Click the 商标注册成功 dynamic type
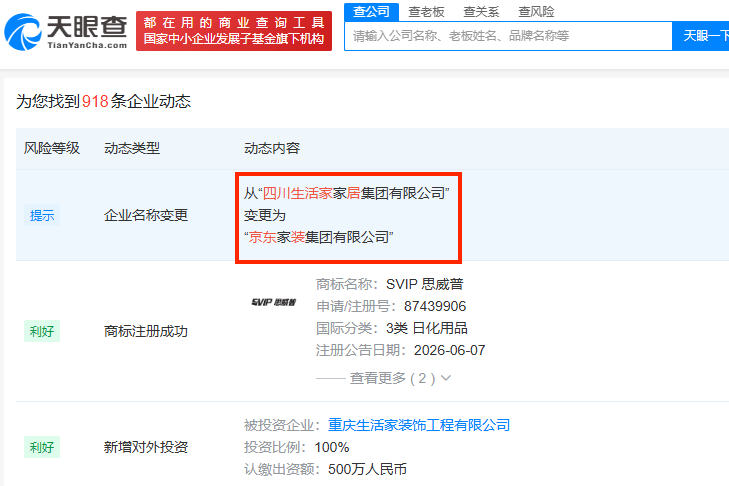729x486 pixels. 146,331
